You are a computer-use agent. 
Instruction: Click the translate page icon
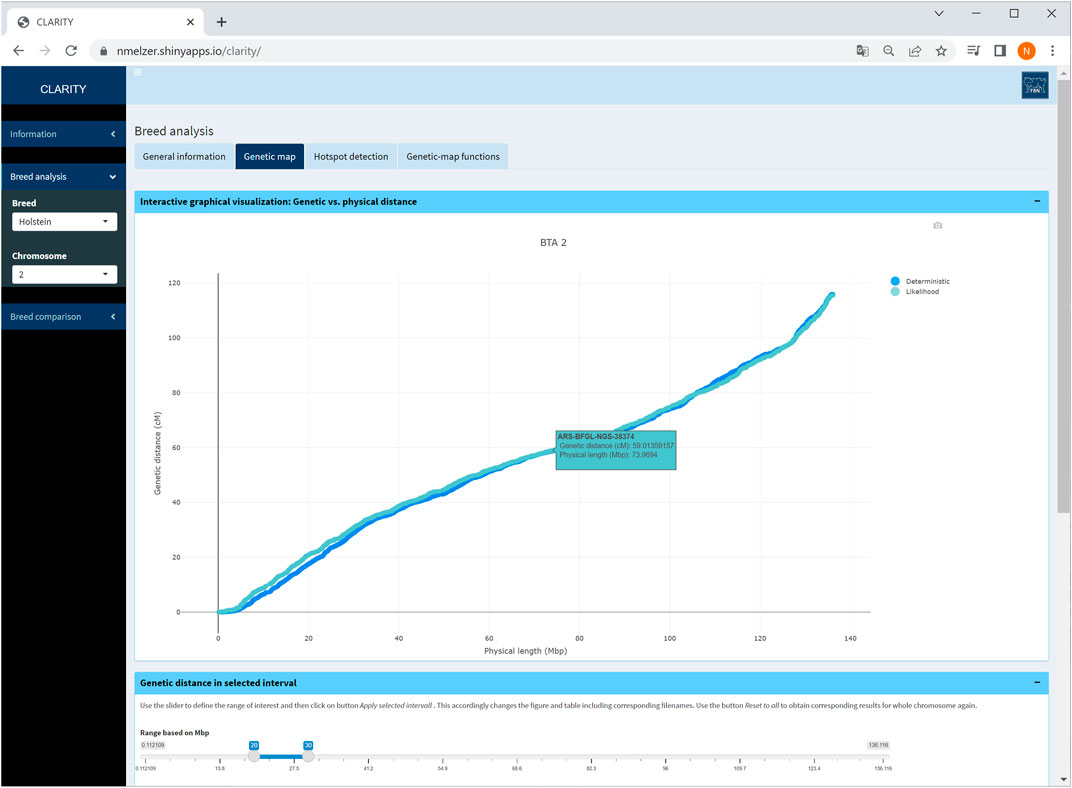tap(862, 51)
